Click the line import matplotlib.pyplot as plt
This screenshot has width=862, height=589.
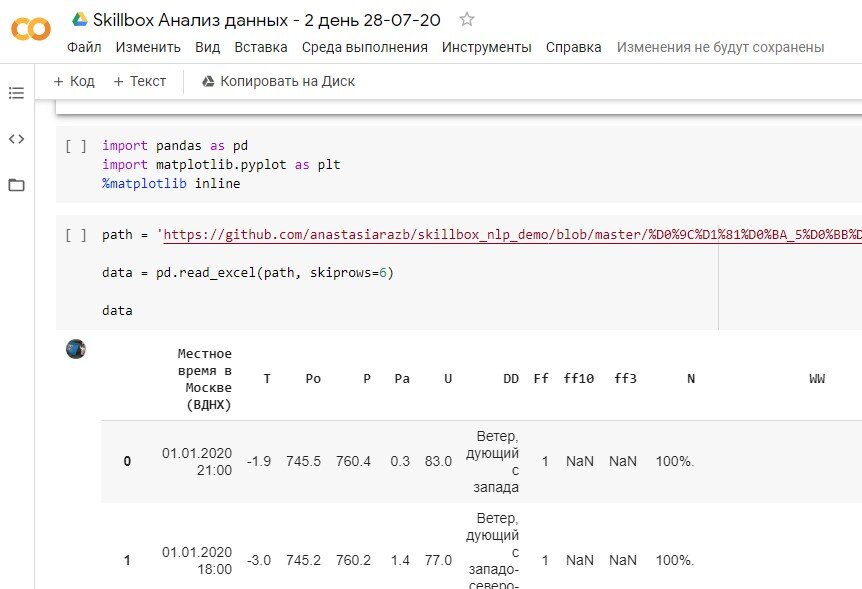[221, 164]
